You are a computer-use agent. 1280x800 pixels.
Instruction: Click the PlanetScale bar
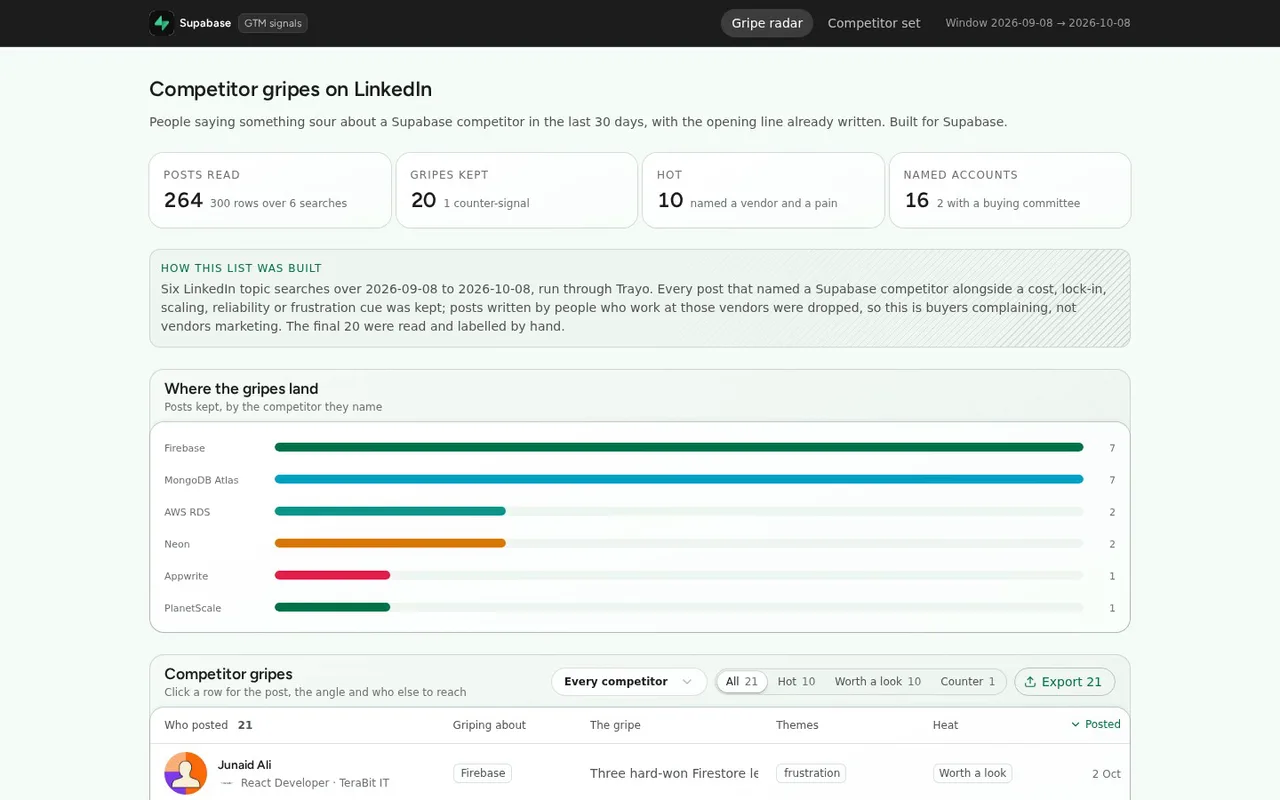[x=332, y=608]
